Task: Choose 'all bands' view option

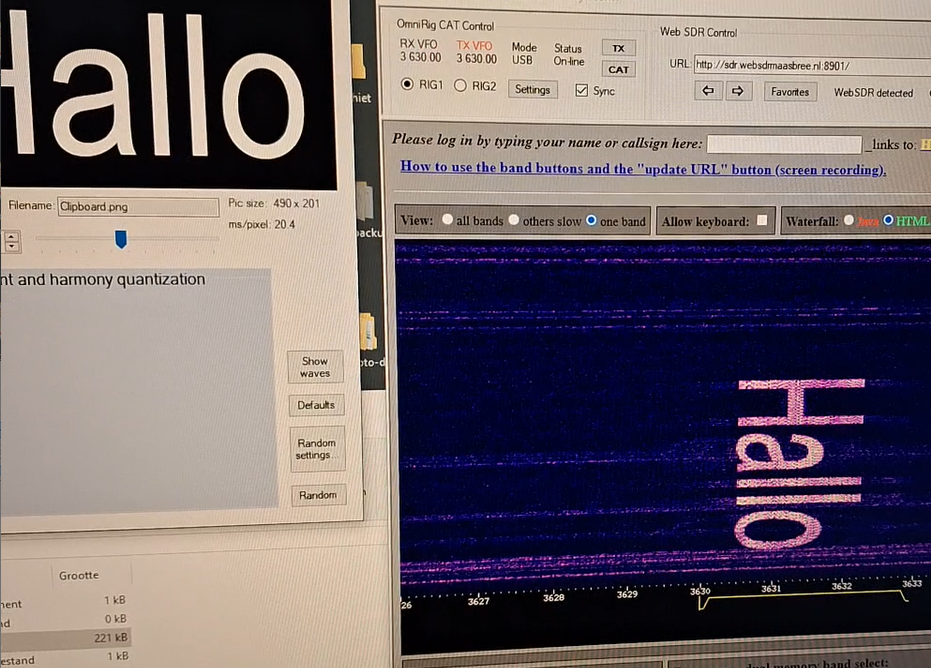Action: (448, 219)
